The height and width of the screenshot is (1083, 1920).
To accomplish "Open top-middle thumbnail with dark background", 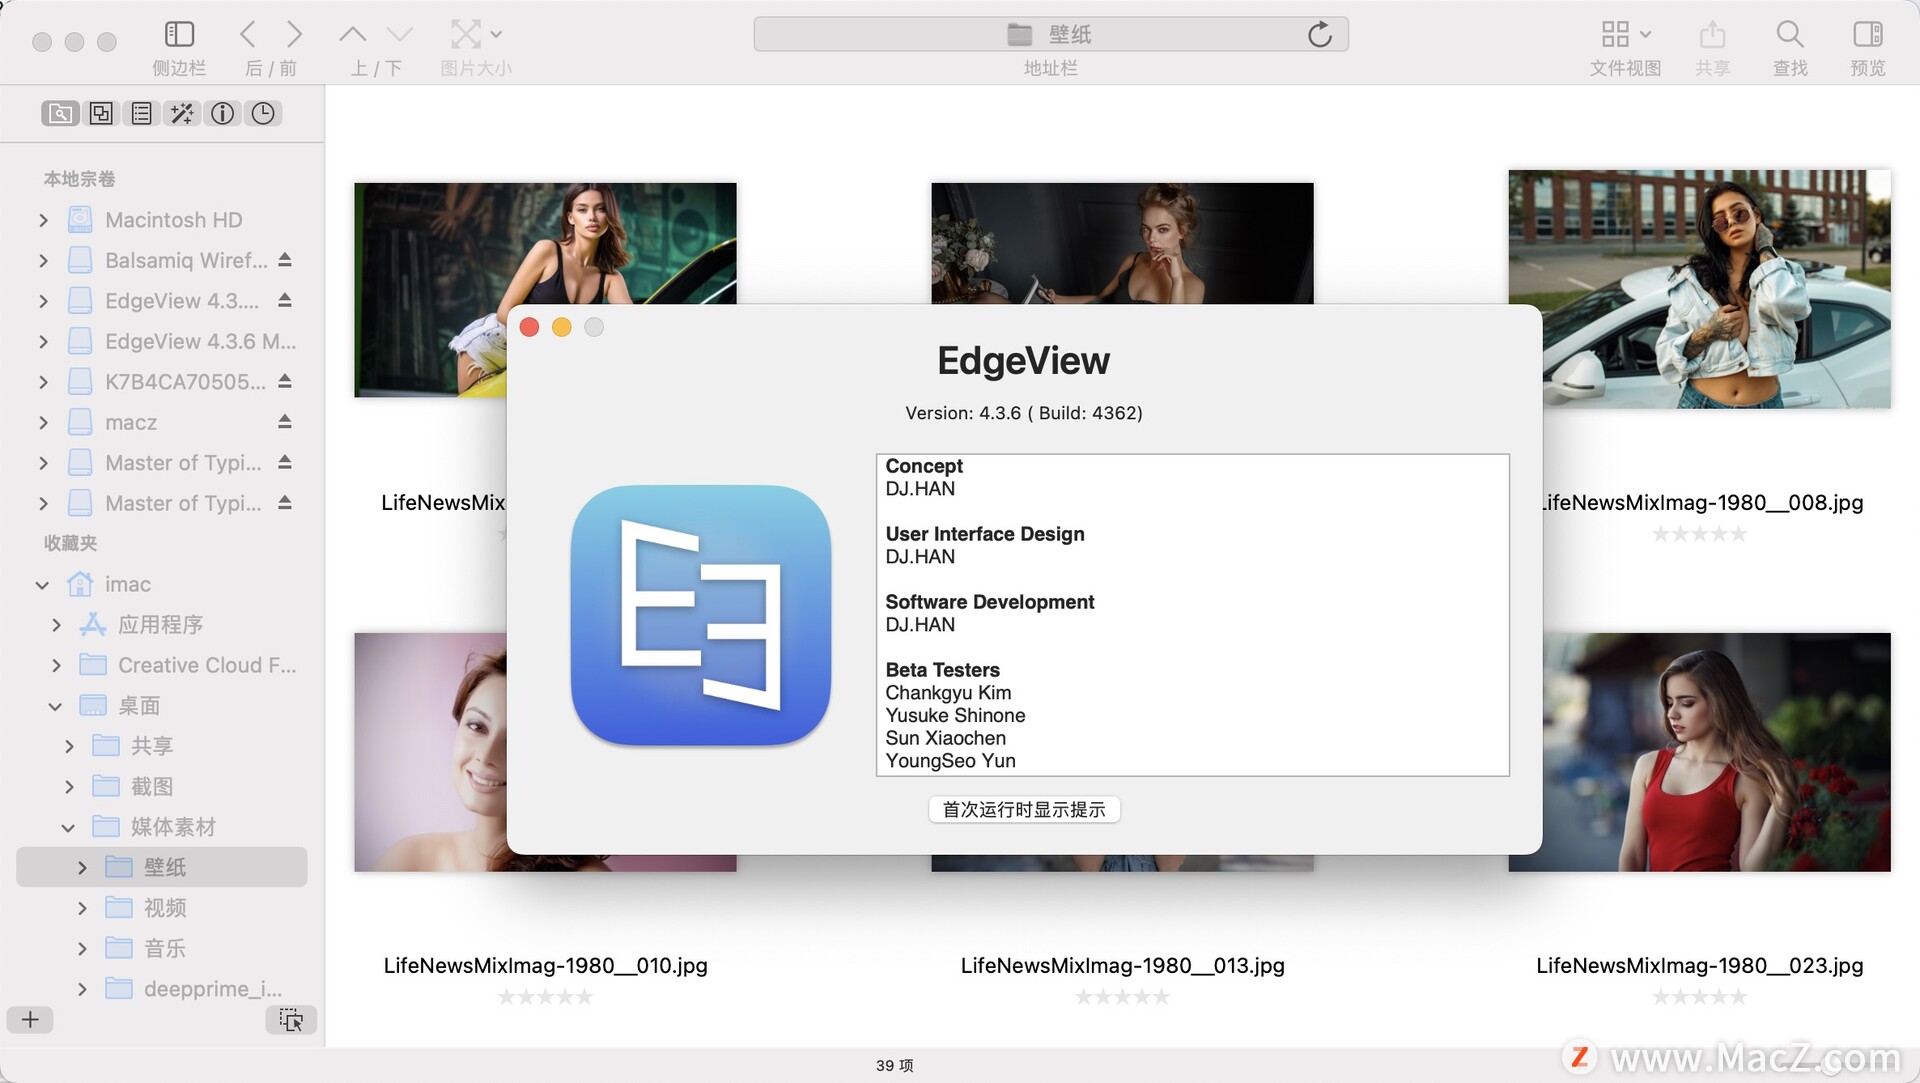I will coord(1122,243).
